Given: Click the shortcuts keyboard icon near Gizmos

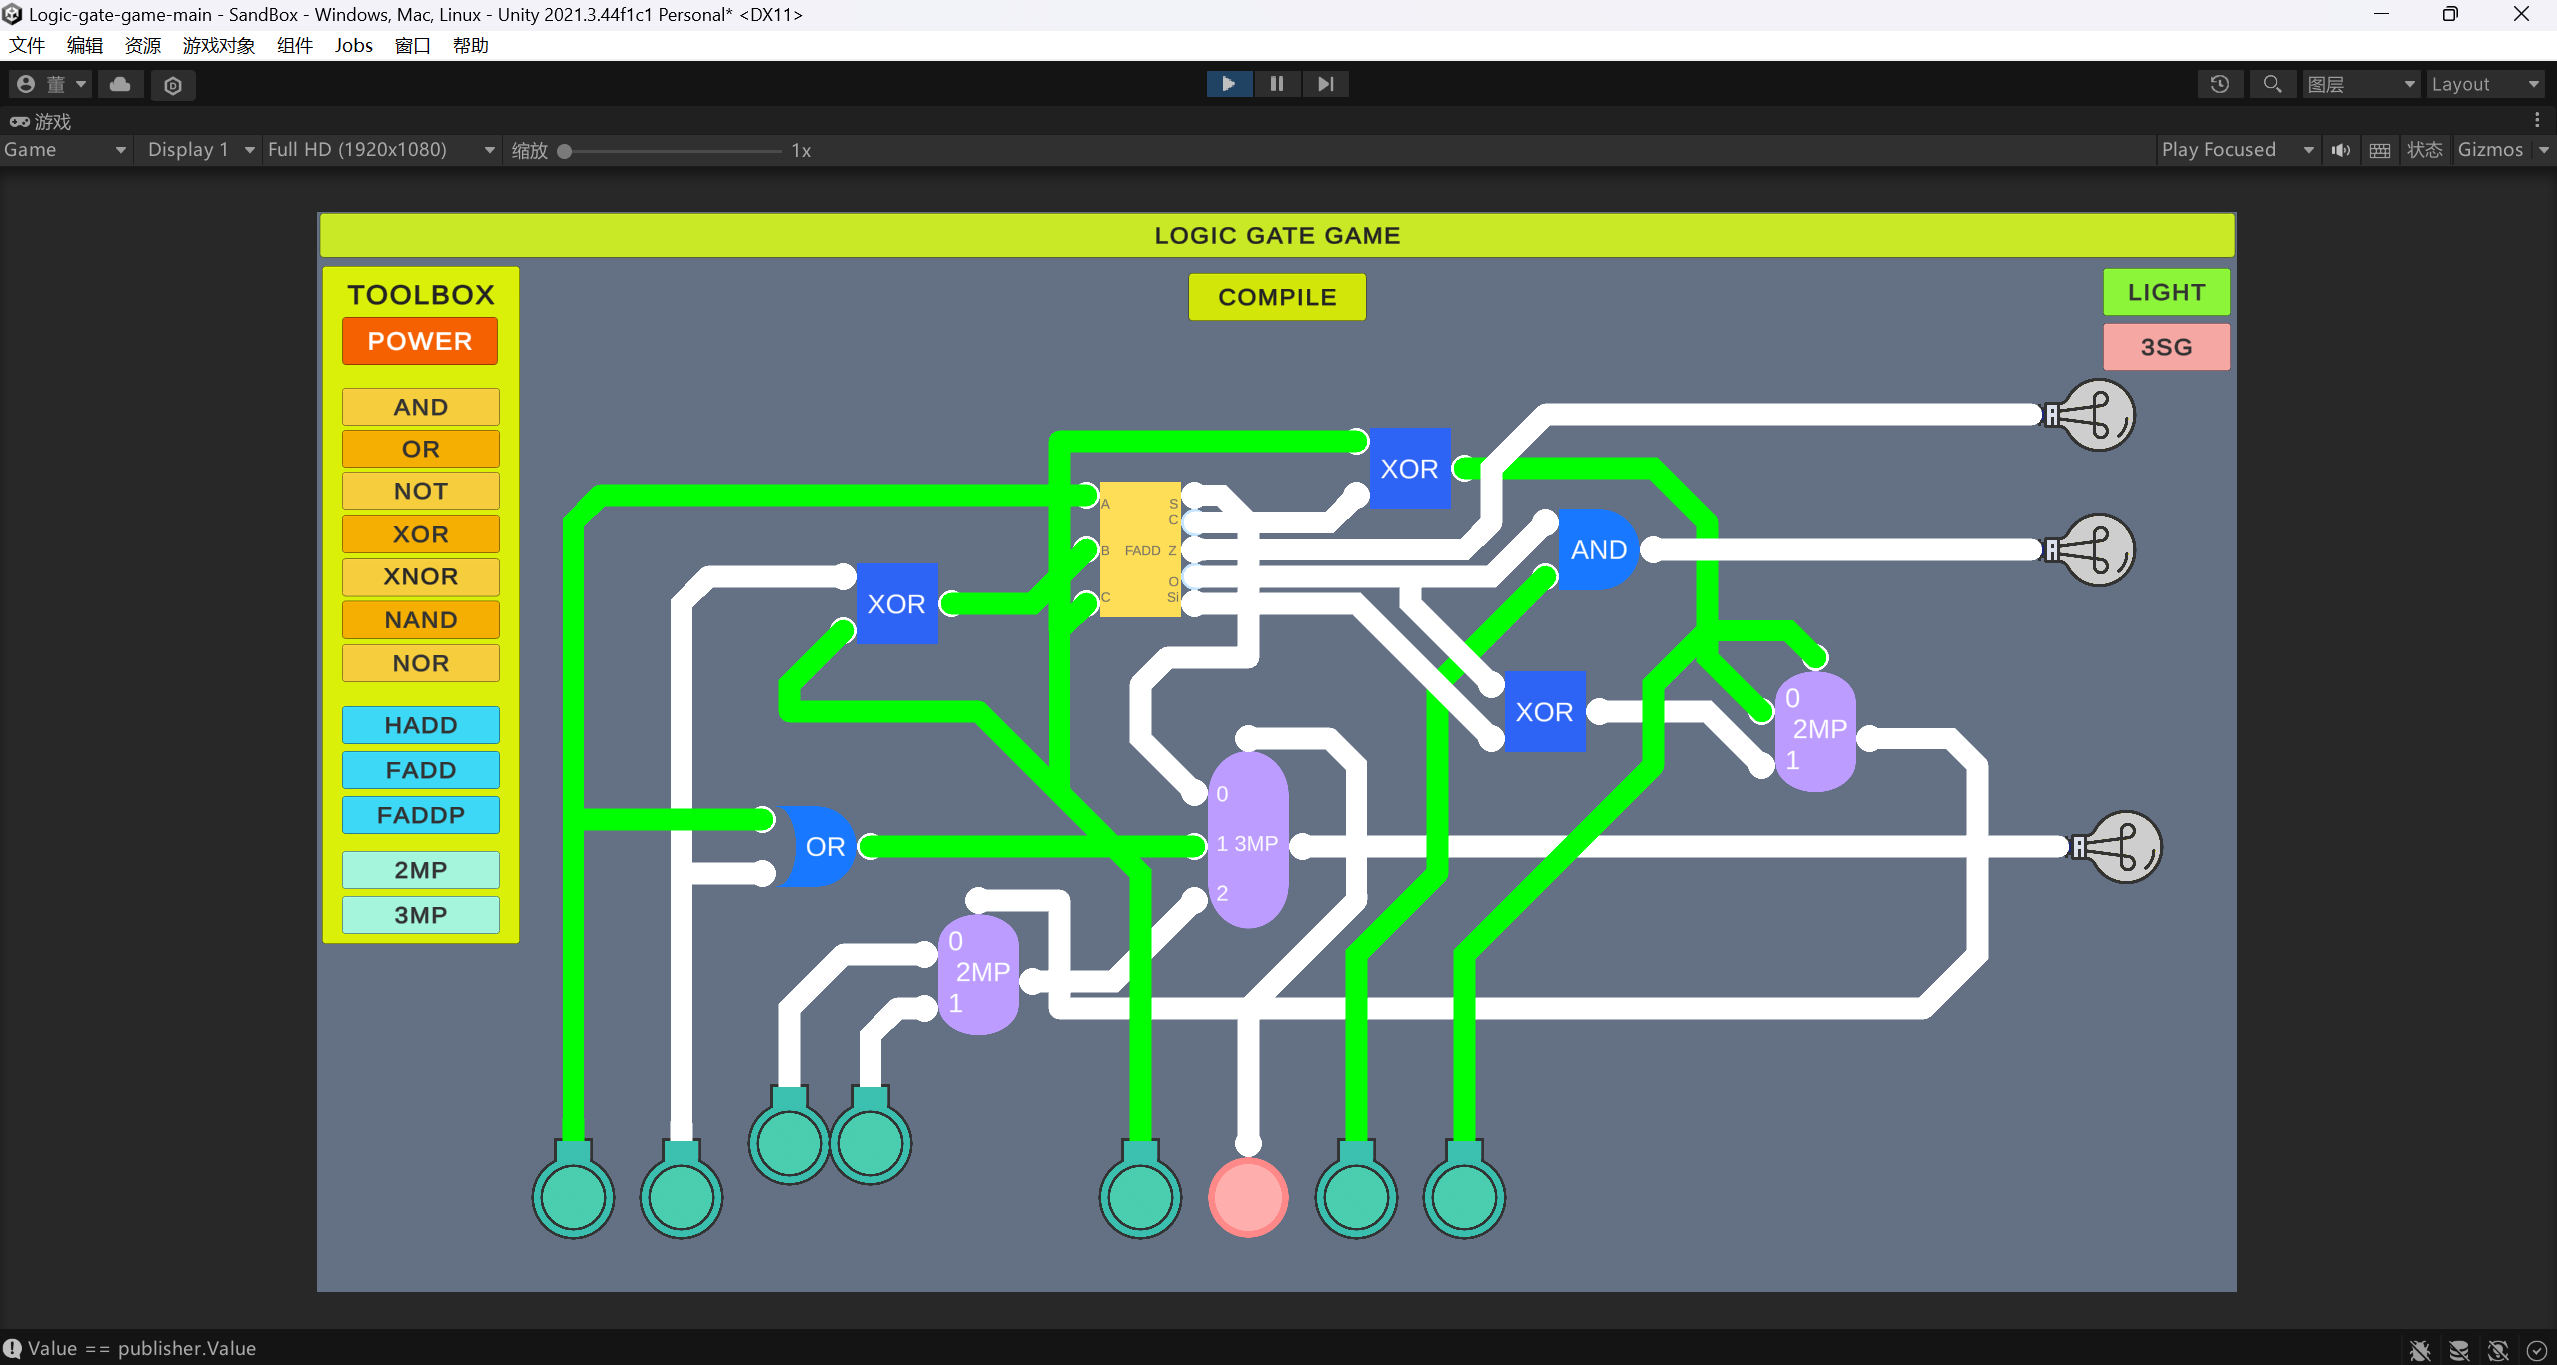Looking at the screenshot, I should (x=2380, y=150).
